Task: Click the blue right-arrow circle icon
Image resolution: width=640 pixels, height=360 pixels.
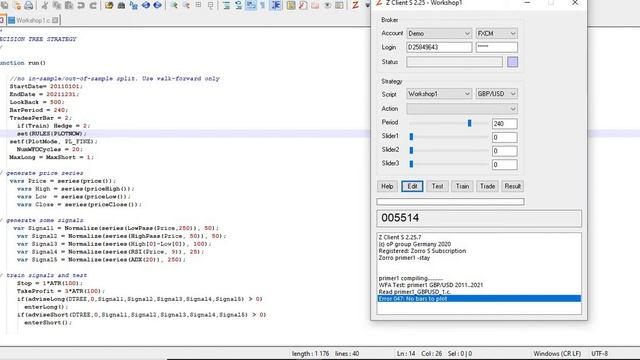Action: pyautogui.click(x=157, y=5)
